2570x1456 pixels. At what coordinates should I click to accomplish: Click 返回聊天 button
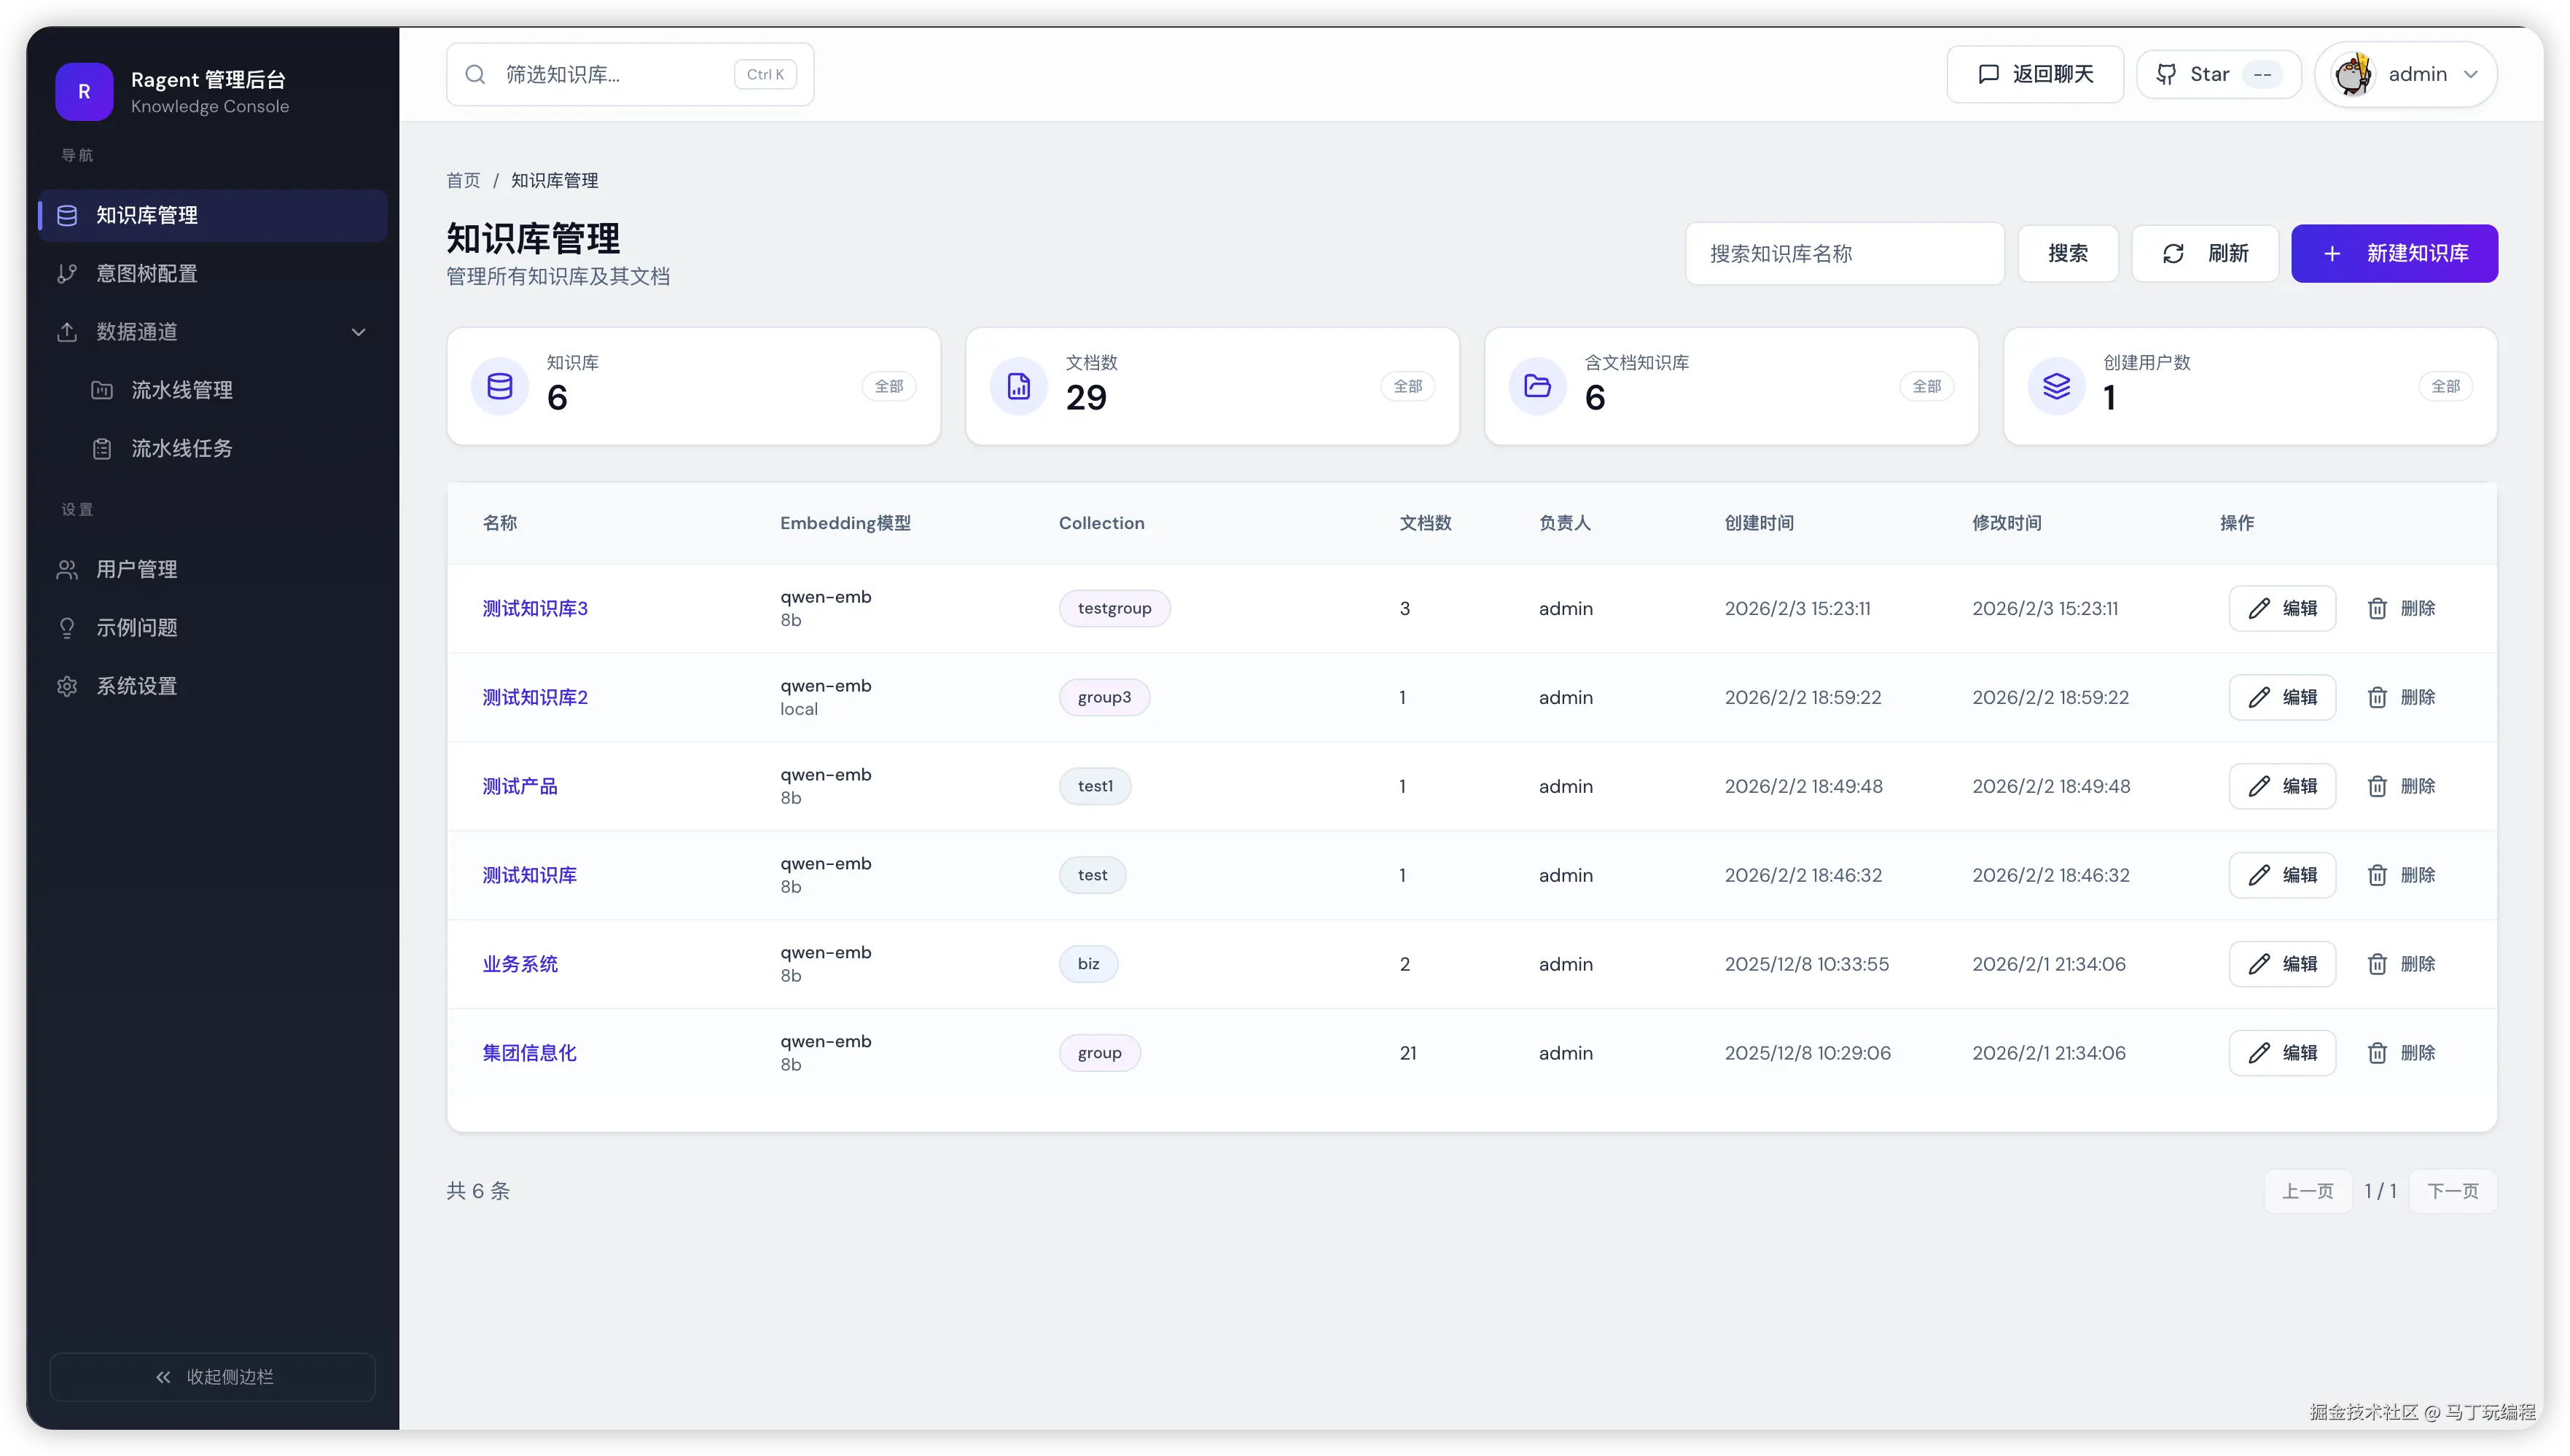pyautogui.click(x=2034, y=74)
